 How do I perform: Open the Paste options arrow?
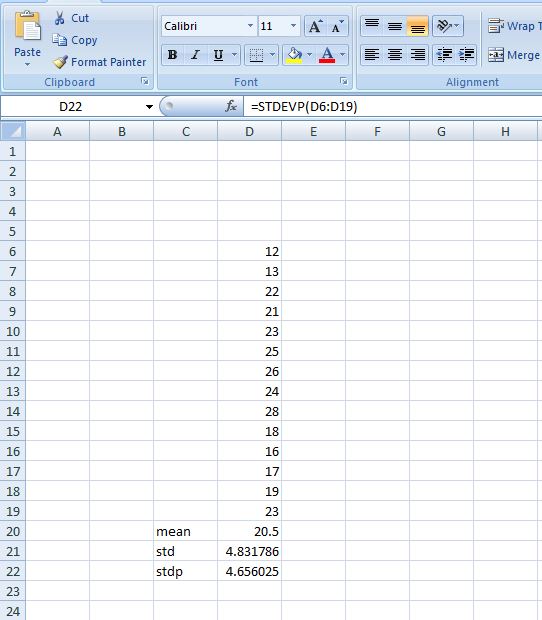tap(27, 64)
